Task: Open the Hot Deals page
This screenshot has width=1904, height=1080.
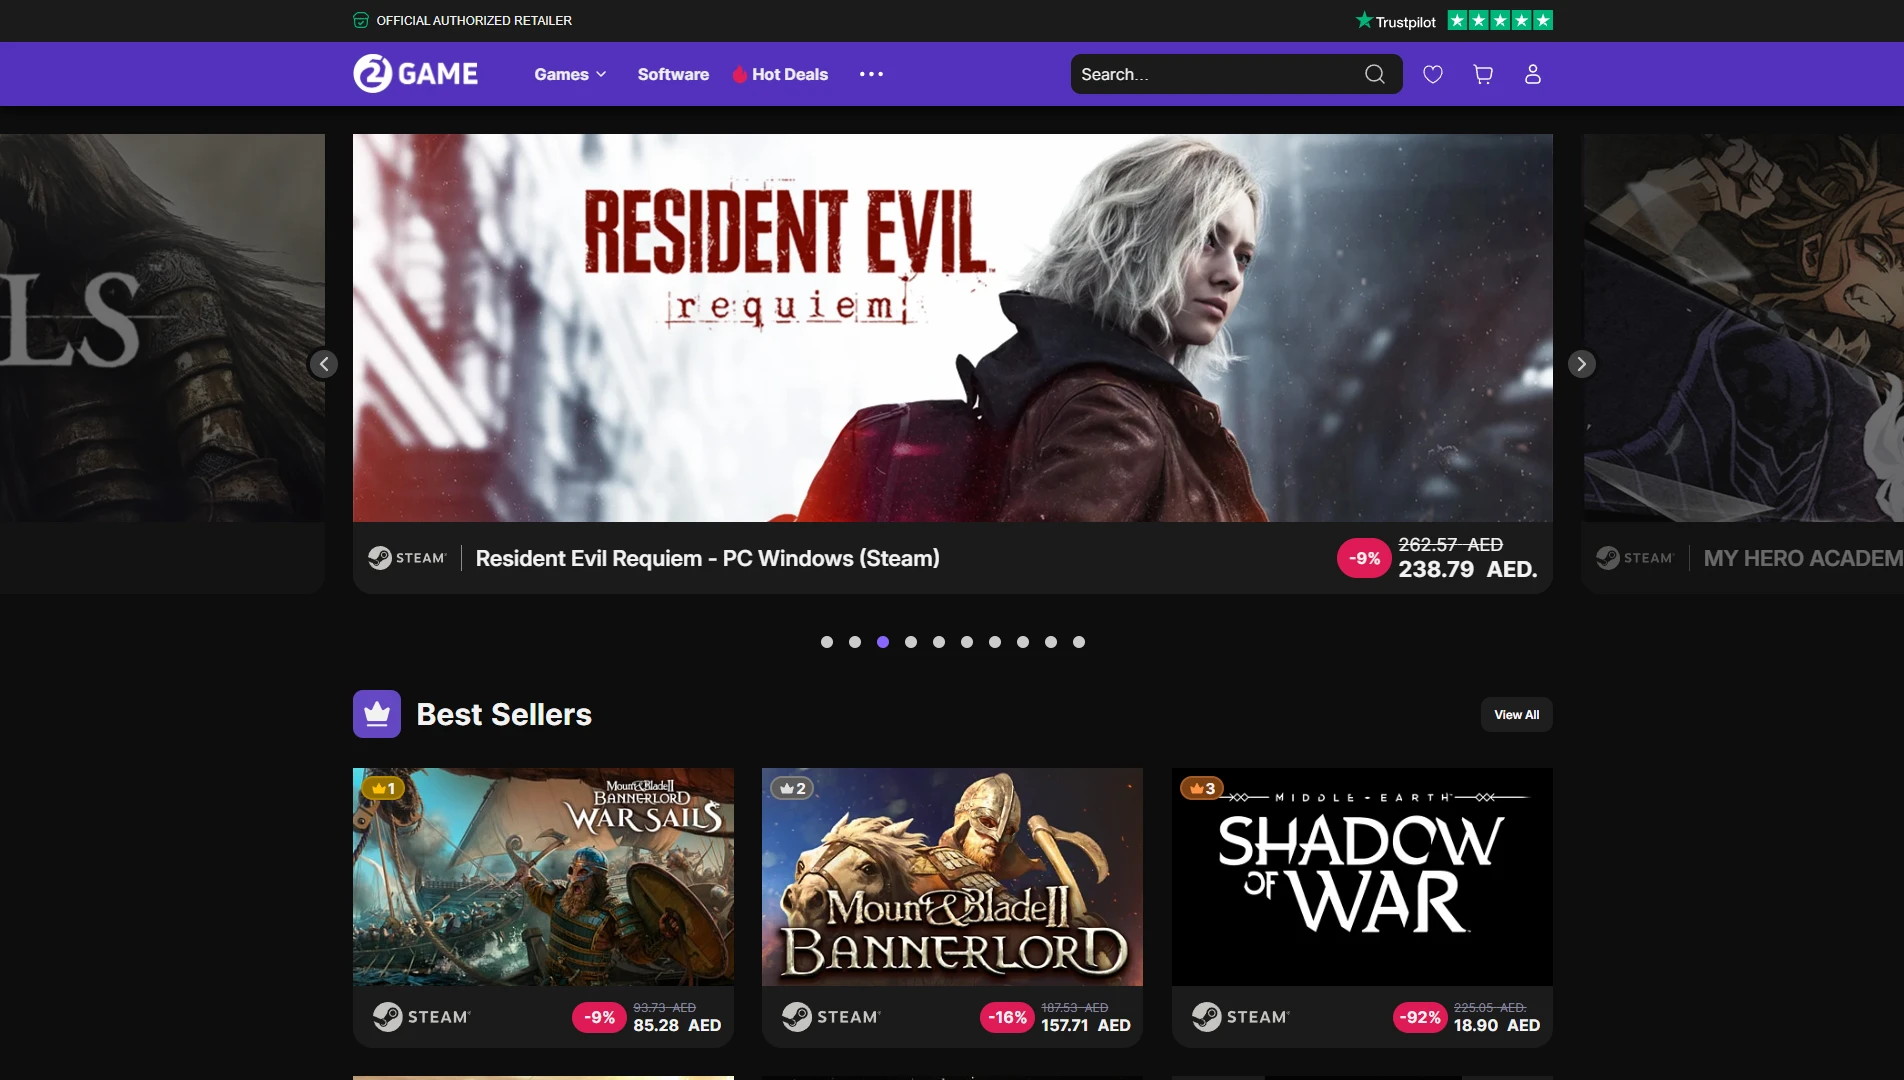Action: point(780,74)
